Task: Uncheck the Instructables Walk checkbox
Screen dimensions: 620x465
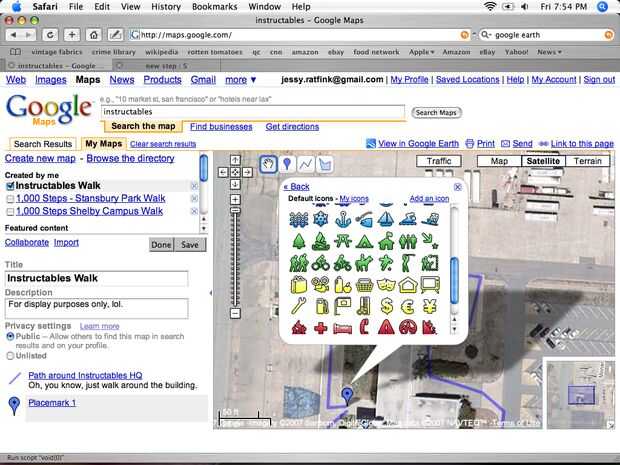Action: pyautogui.click(x=10, y=186)
